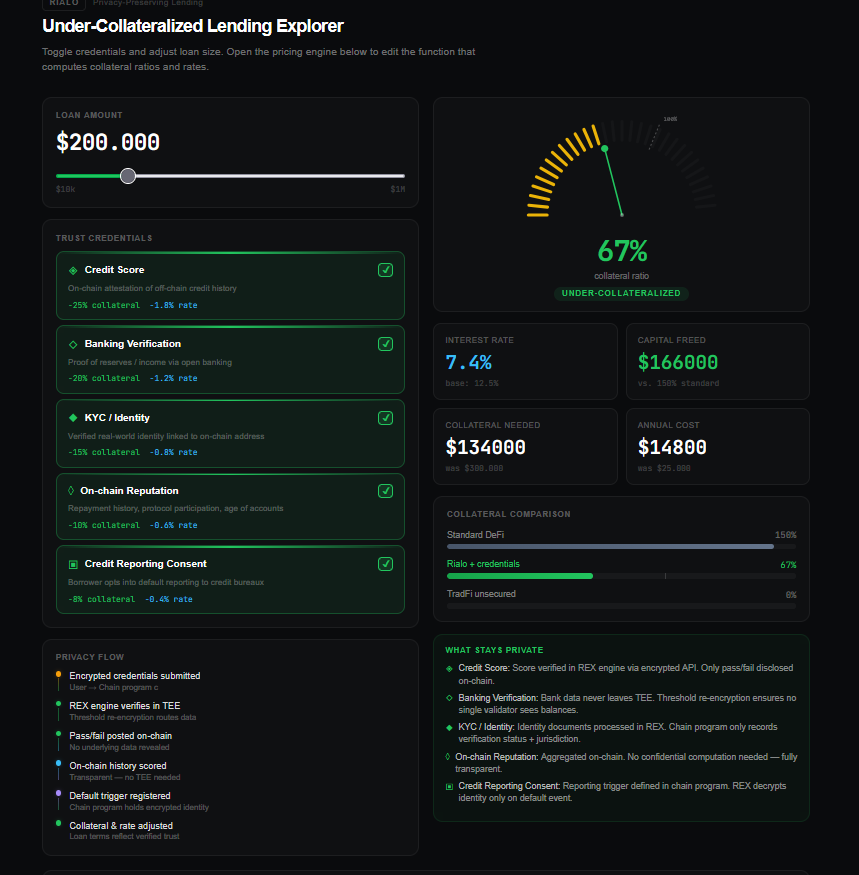Viewport: 859px width, 875px height.
Task: Uncheck the Banking Verification checkbox
Action: click(x=385, y=344)
